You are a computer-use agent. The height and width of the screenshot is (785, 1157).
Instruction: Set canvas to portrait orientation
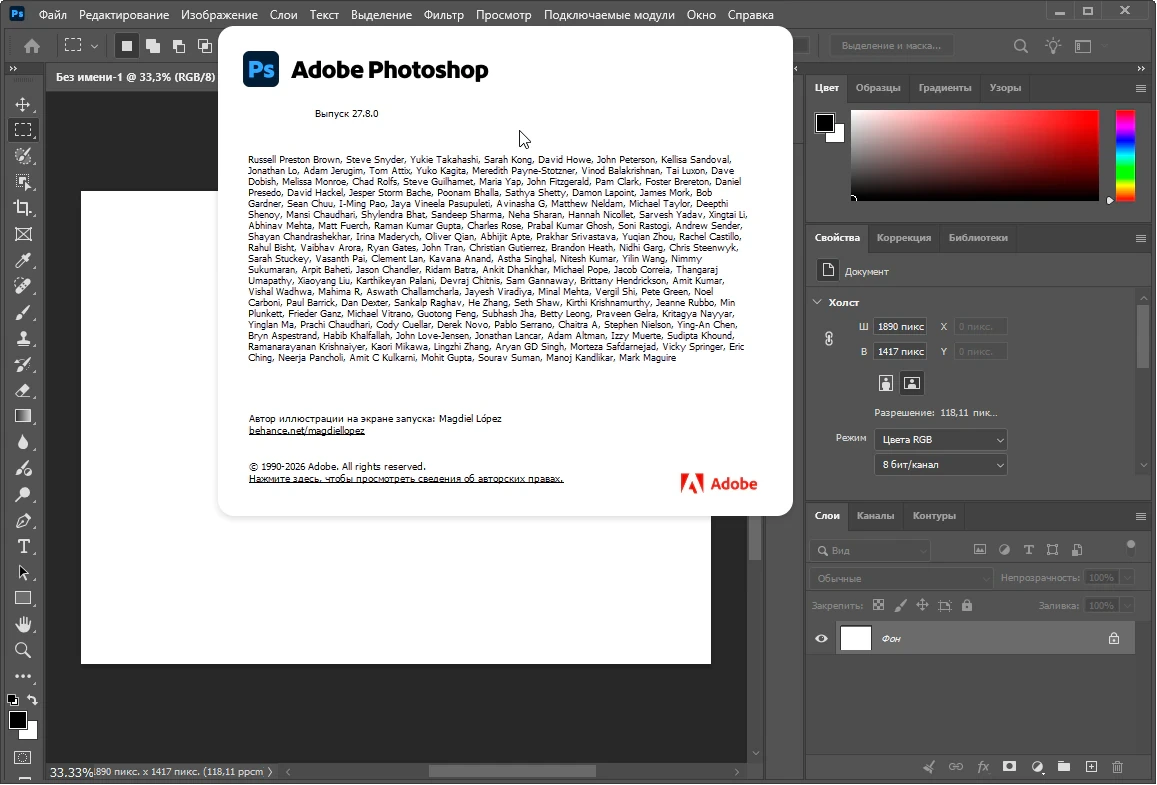885,383
